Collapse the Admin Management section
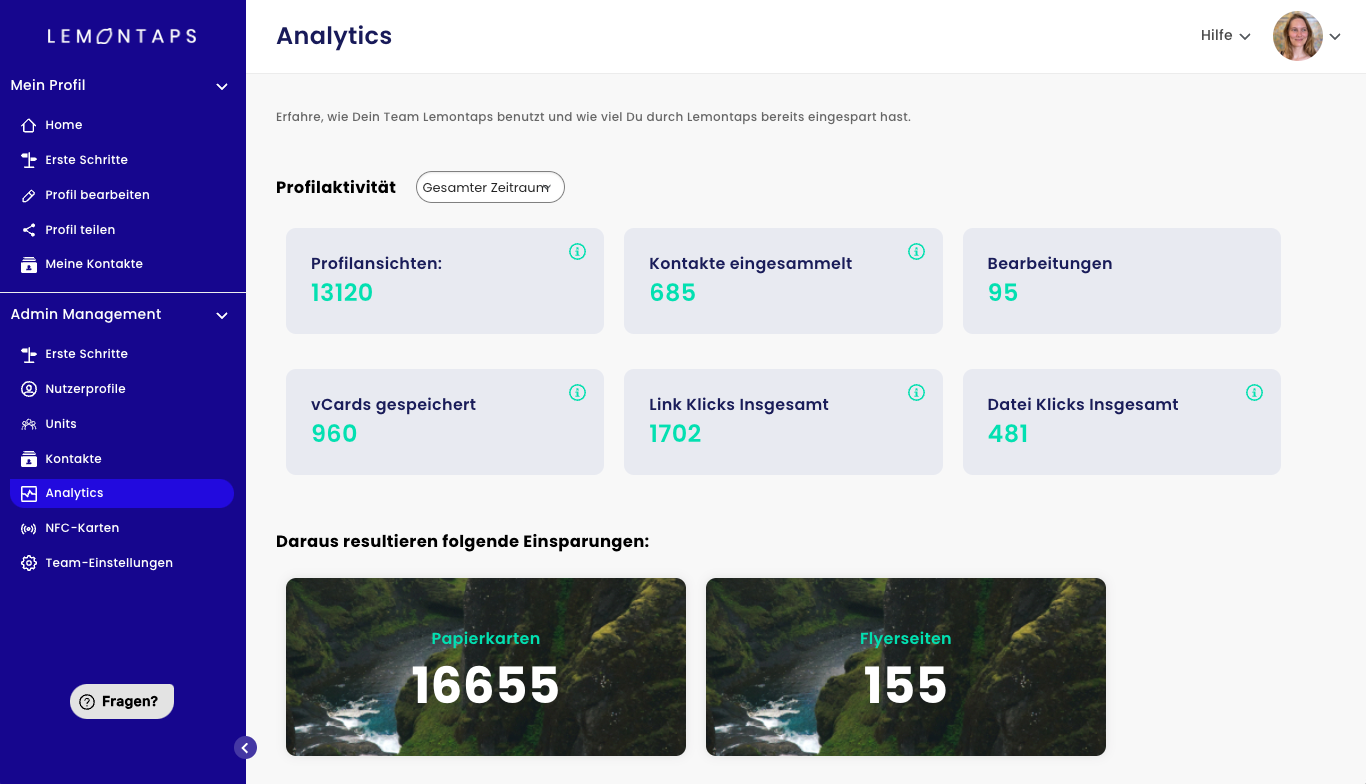 pyautogui.click(x=222, y=315)
